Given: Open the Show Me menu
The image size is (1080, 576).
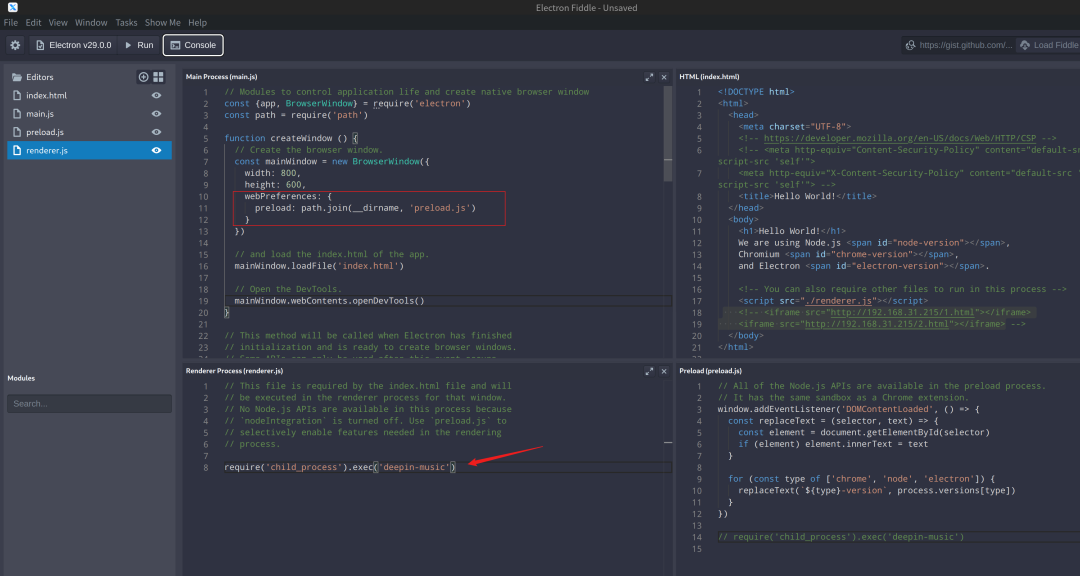Looking at the screenshot, I should click(162, 22).
